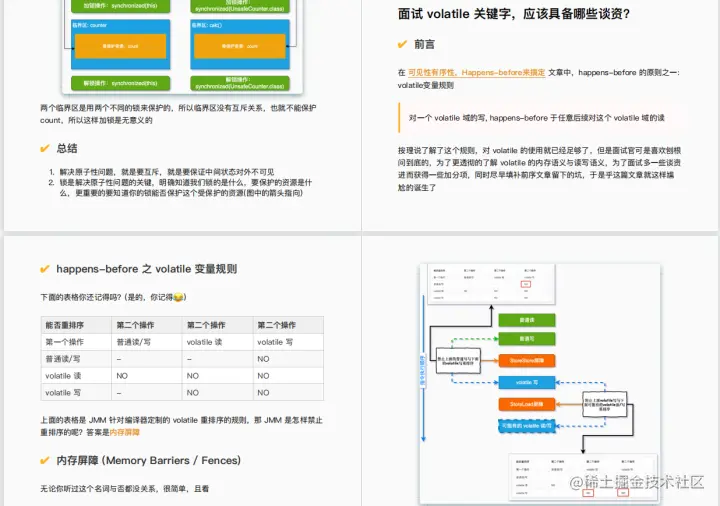Click the green 普通读 box in the diagram
The height and width of the screenshot is (506, 720).
click(x=527, y=320)
